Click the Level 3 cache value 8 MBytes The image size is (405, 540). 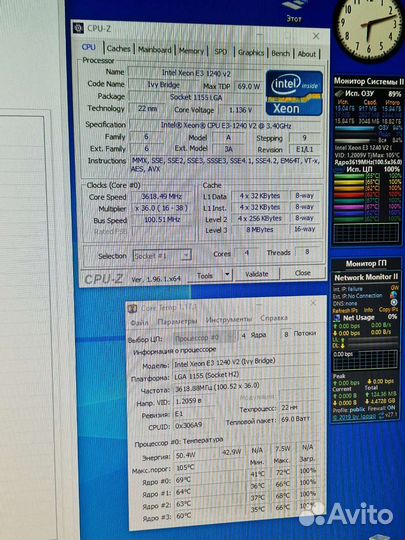tap(259, 230)
